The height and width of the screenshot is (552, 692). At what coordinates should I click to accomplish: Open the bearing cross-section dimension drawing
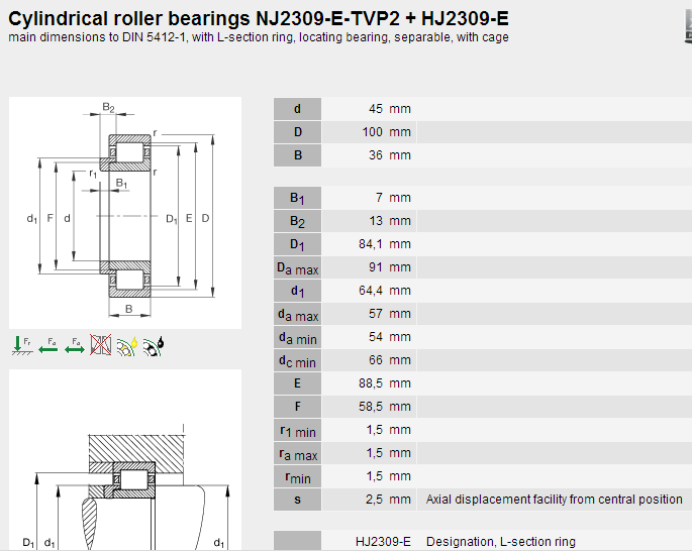125,212
